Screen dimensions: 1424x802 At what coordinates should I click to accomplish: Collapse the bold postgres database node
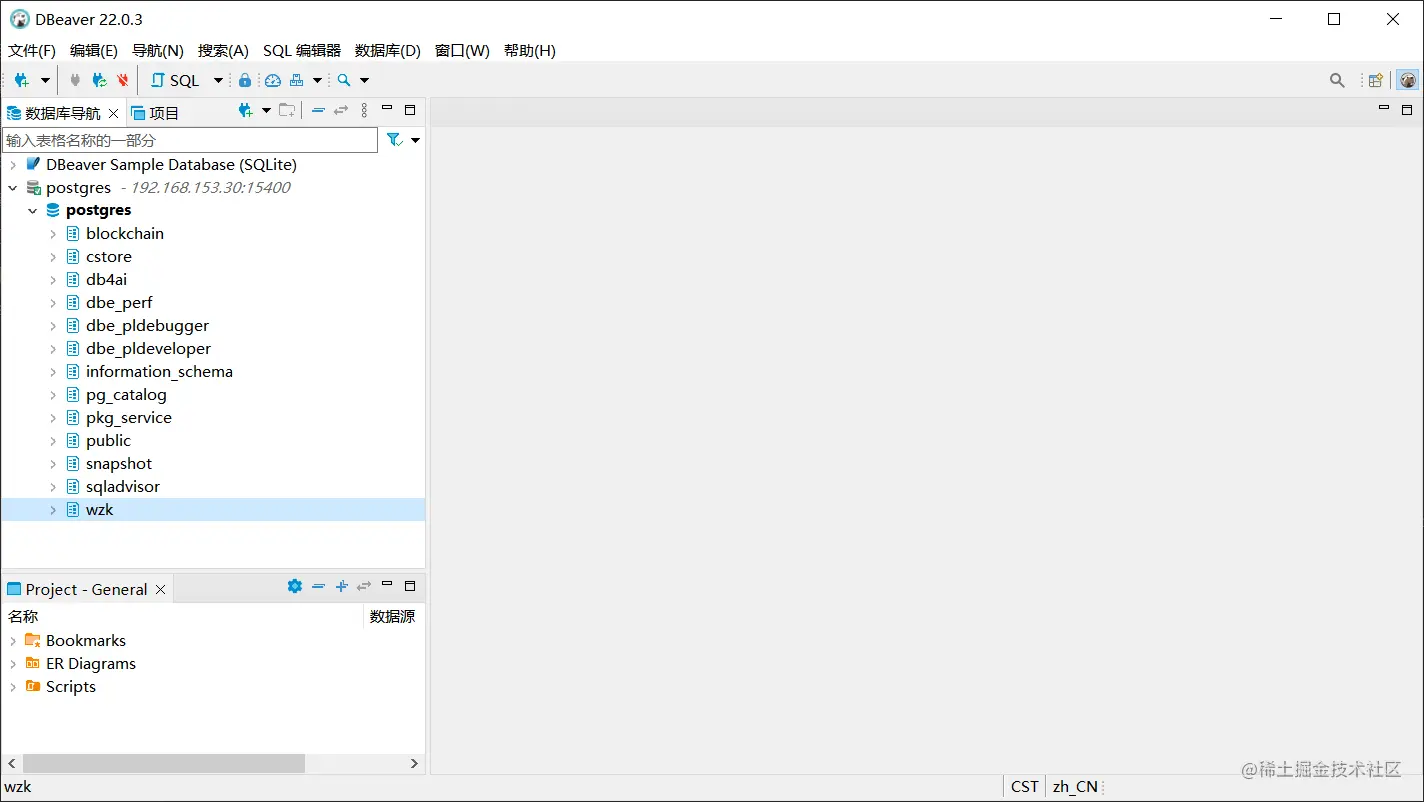33,211
